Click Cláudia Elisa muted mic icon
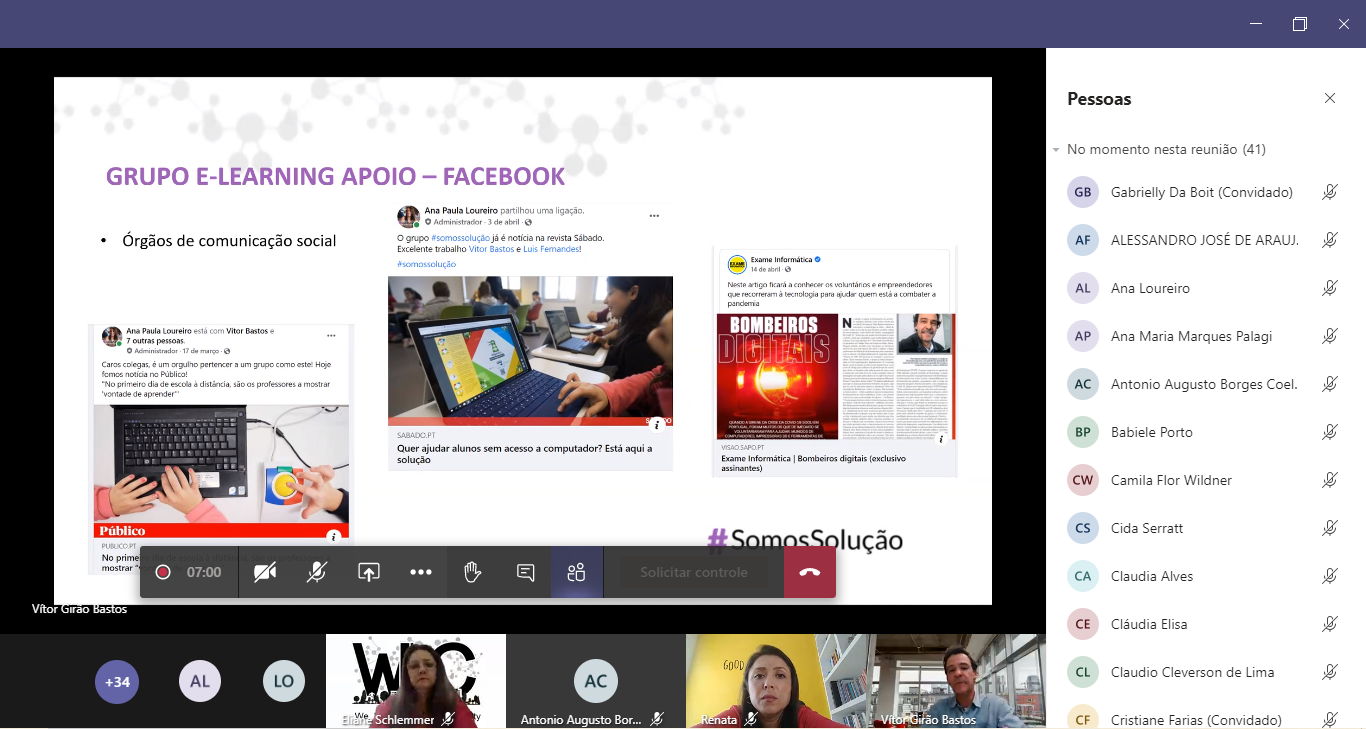Screen dimensions: 1366x729 pyautogui.click(x=1330, y=624)
